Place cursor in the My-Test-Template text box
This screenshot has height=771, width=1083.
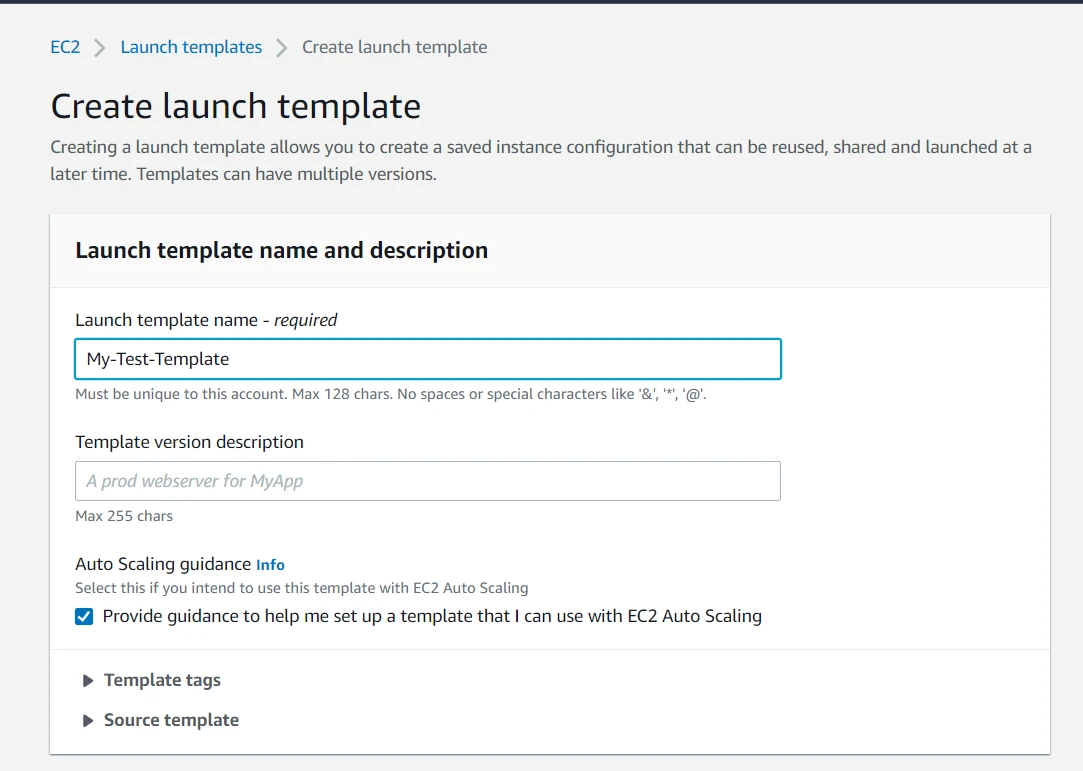(427, 358)
